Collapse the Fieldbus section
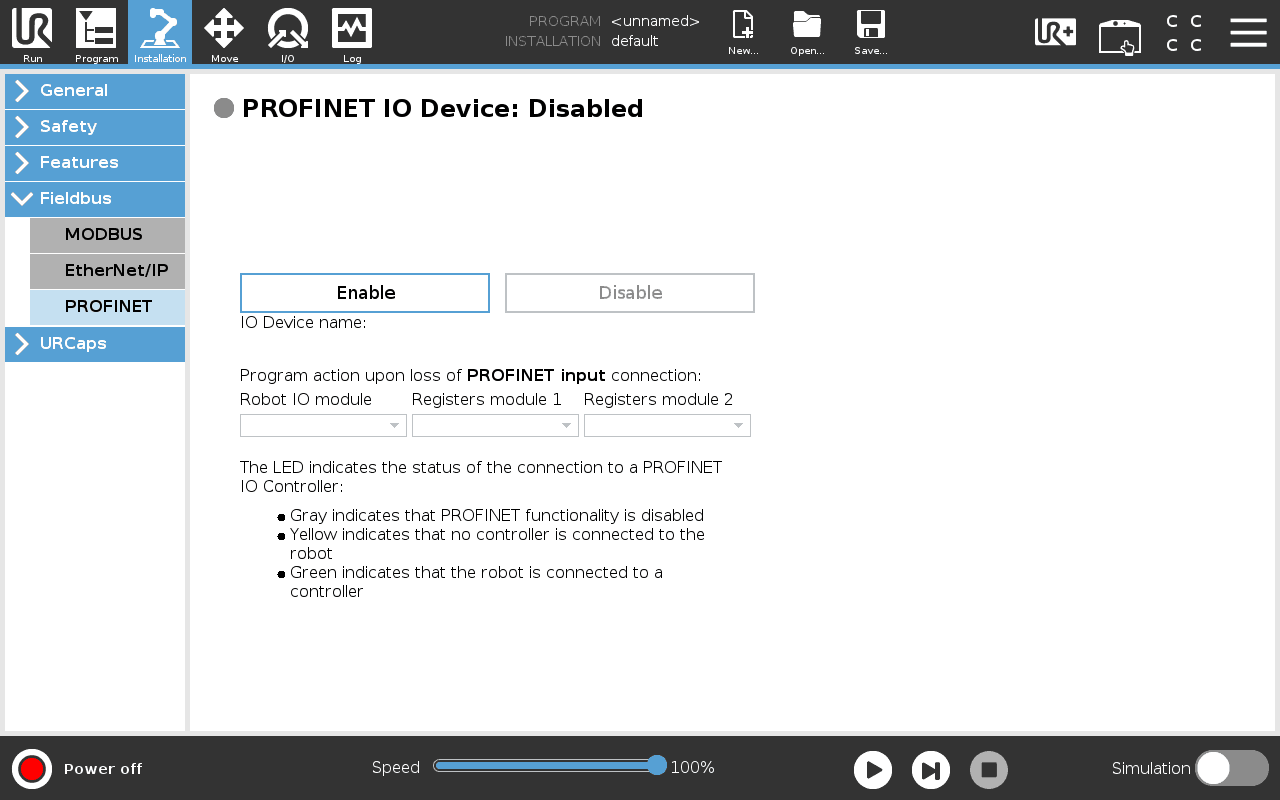 pyautogui.click(x=95, y=199)
